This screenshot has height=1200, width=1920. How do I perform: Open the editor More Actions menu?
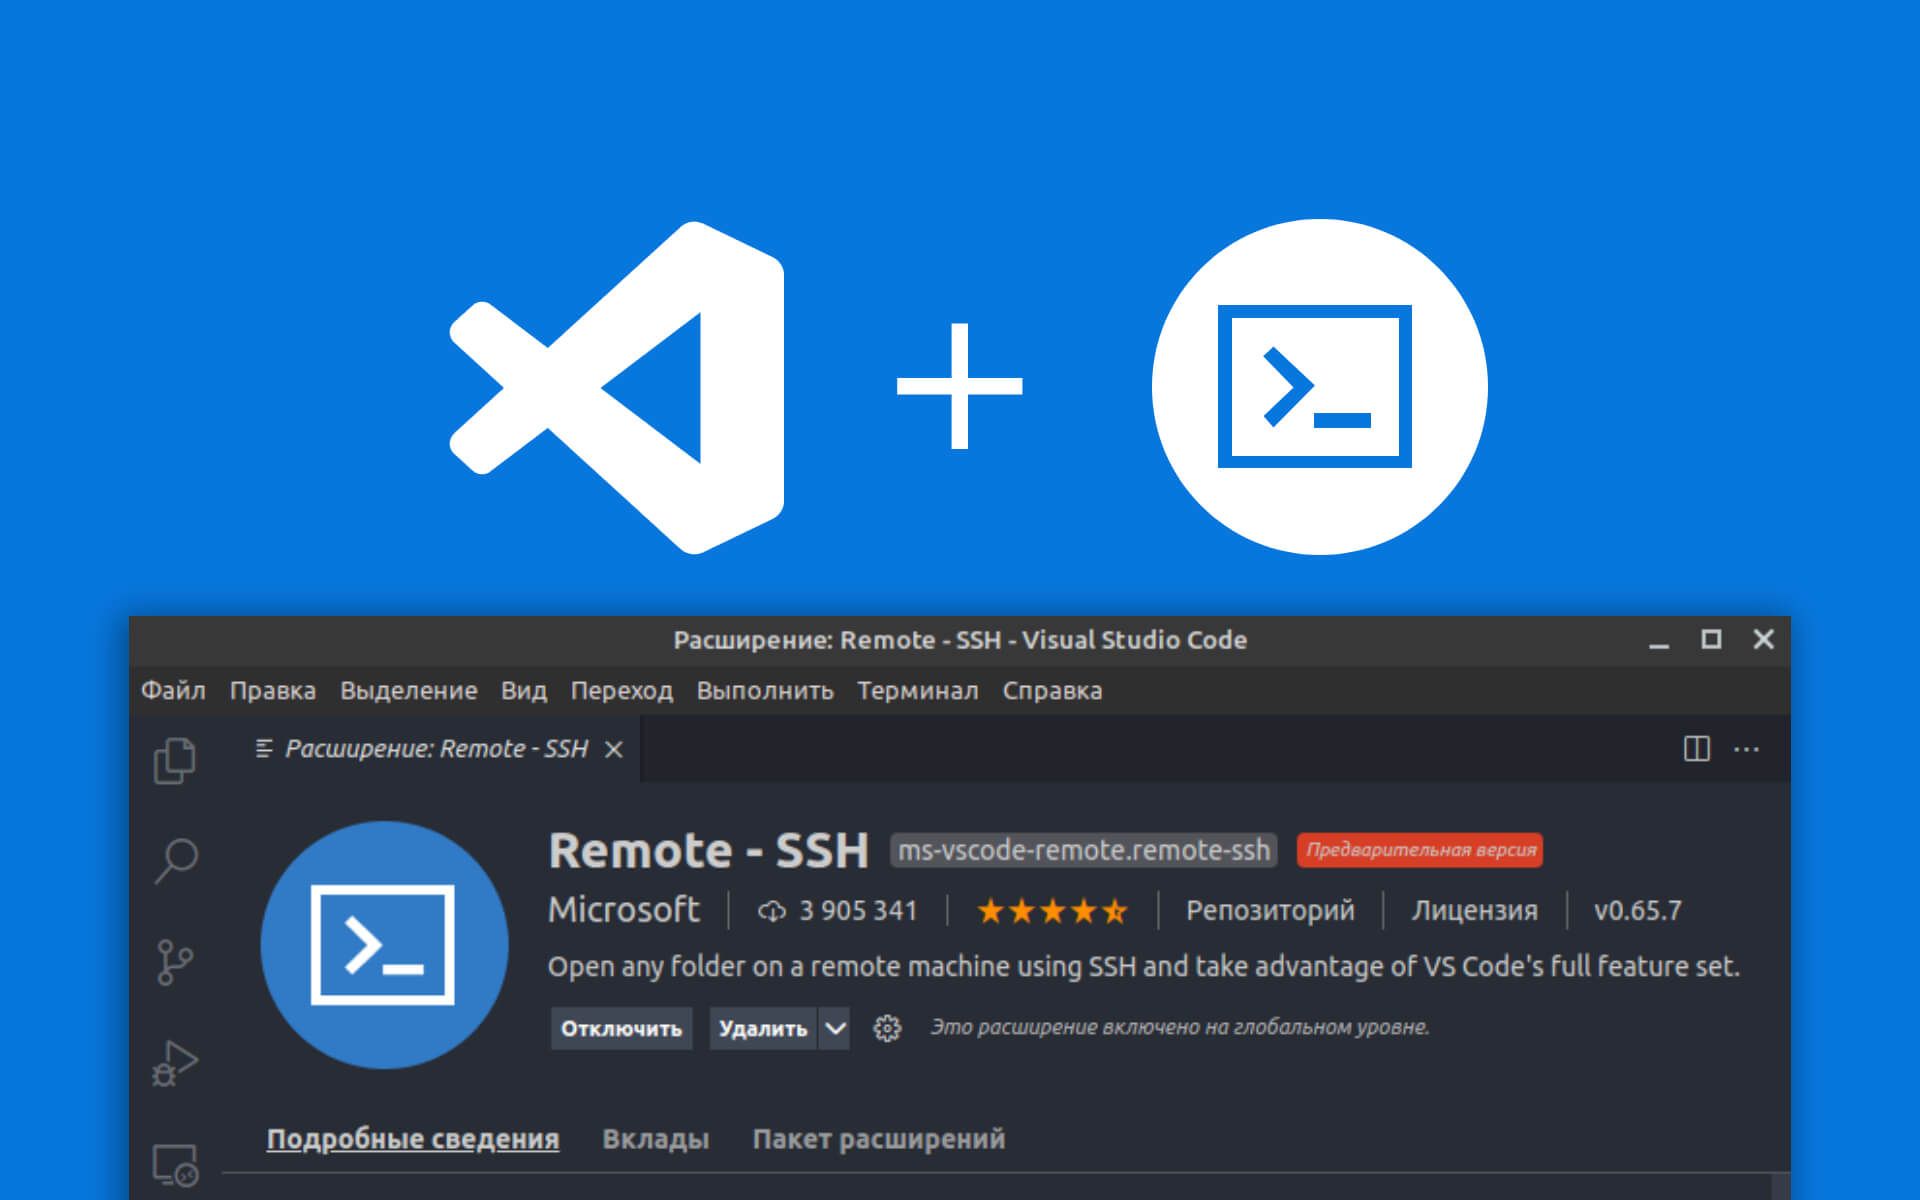1747,749
